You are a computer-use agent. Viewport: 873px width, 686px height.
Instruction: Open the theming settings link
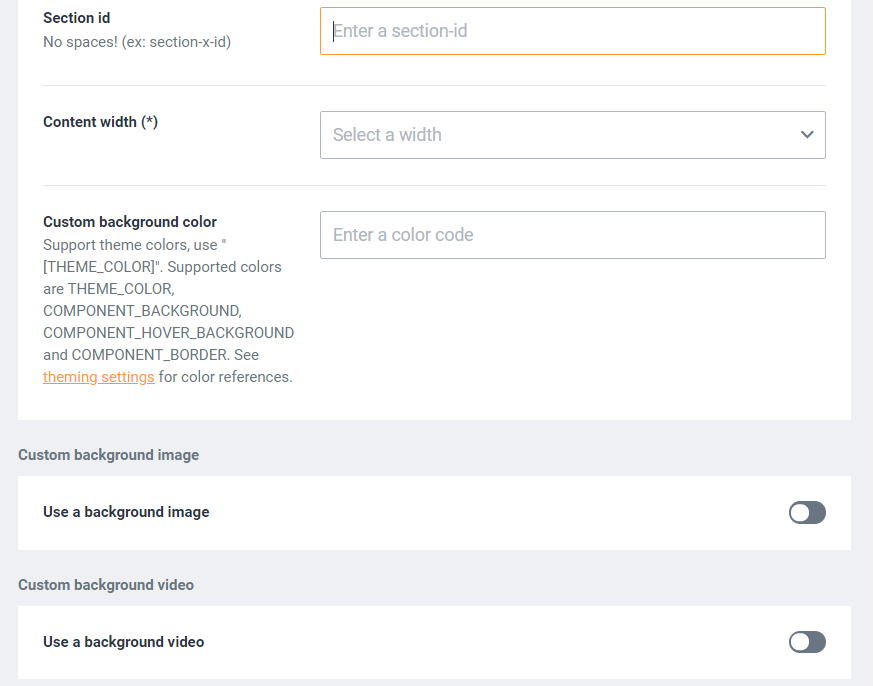[x=98, y=377]
